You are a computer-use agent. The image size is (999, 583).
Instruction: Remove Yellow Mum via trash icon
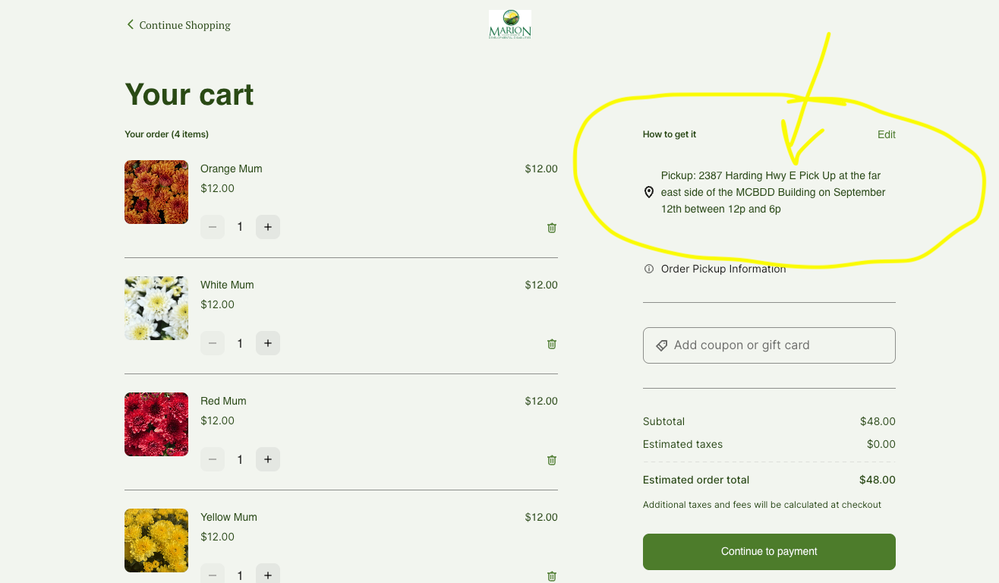pos(551,576)
